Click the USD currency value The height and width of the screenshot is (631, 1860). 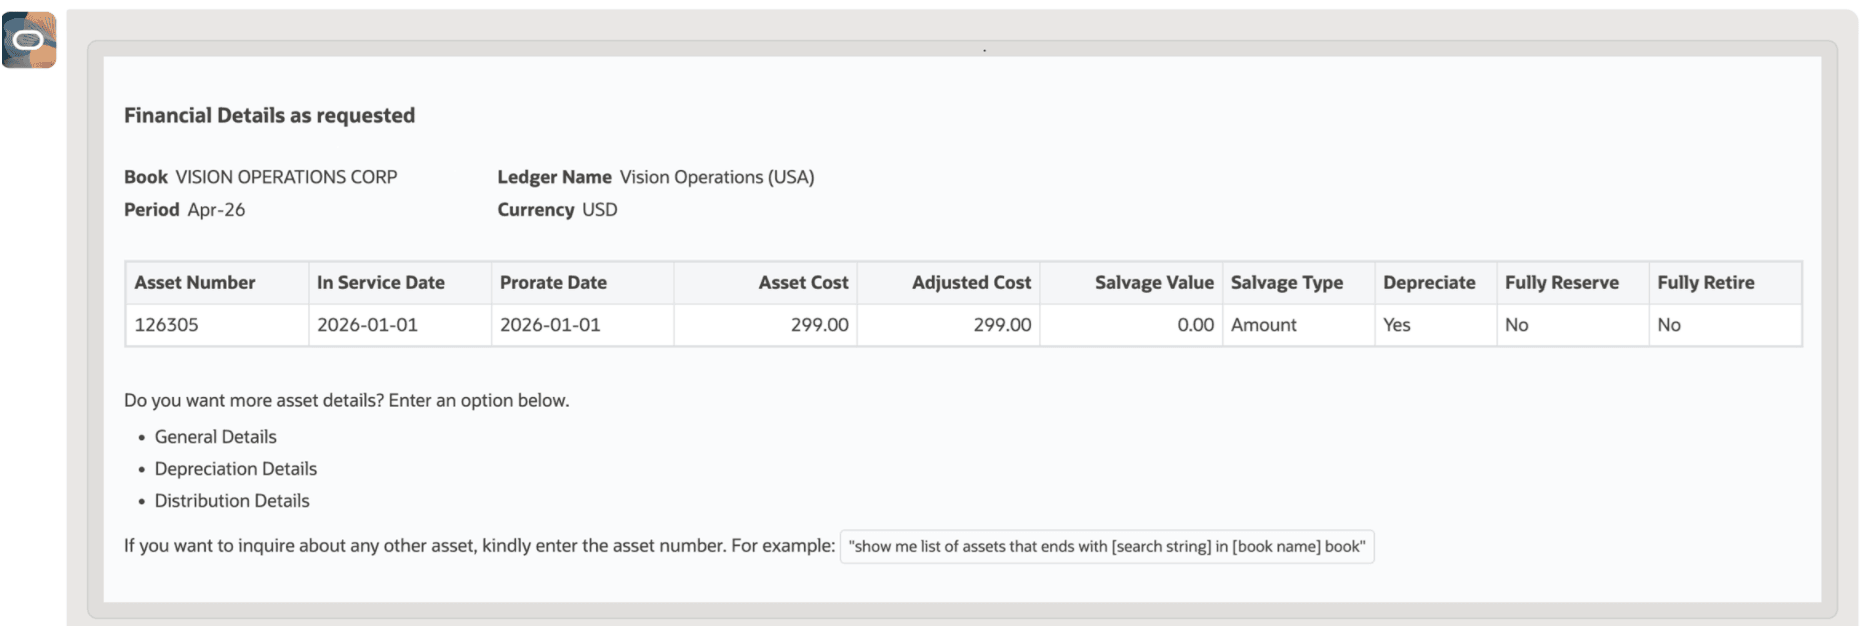600,210
